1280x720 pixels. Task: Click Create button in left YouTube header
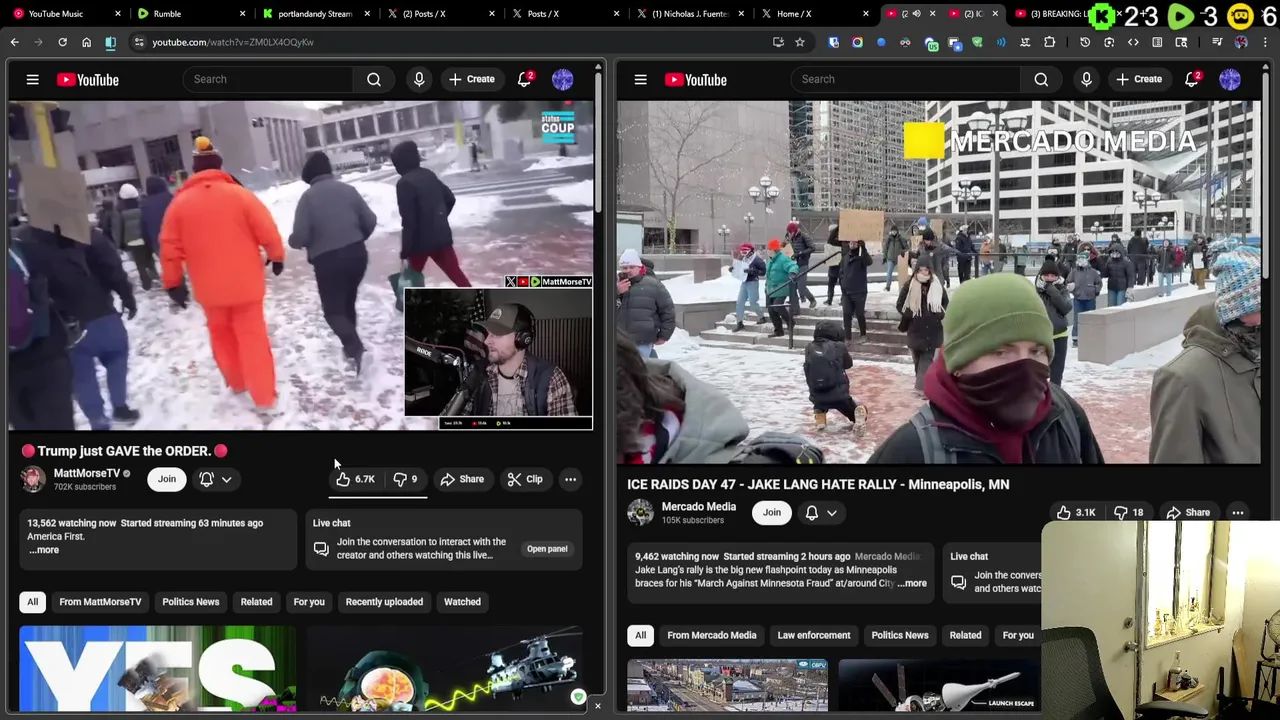472,79
